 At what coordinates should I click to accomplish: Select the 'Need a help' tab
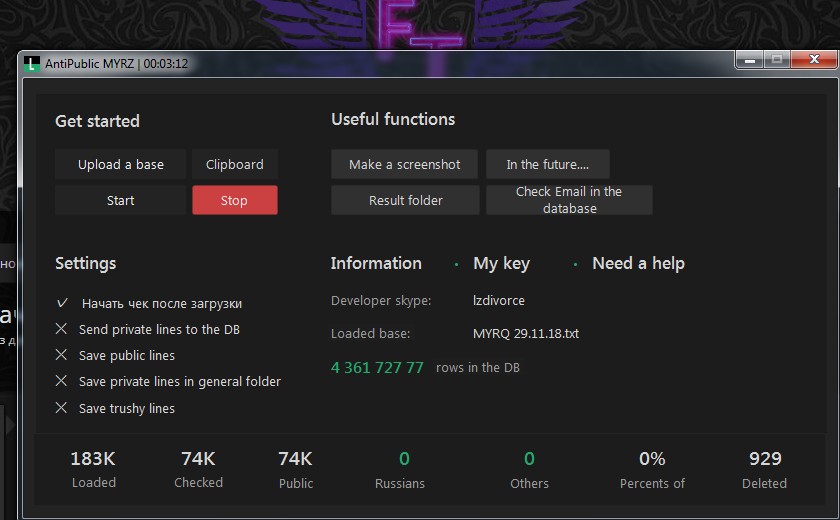(x=638, y=263)
